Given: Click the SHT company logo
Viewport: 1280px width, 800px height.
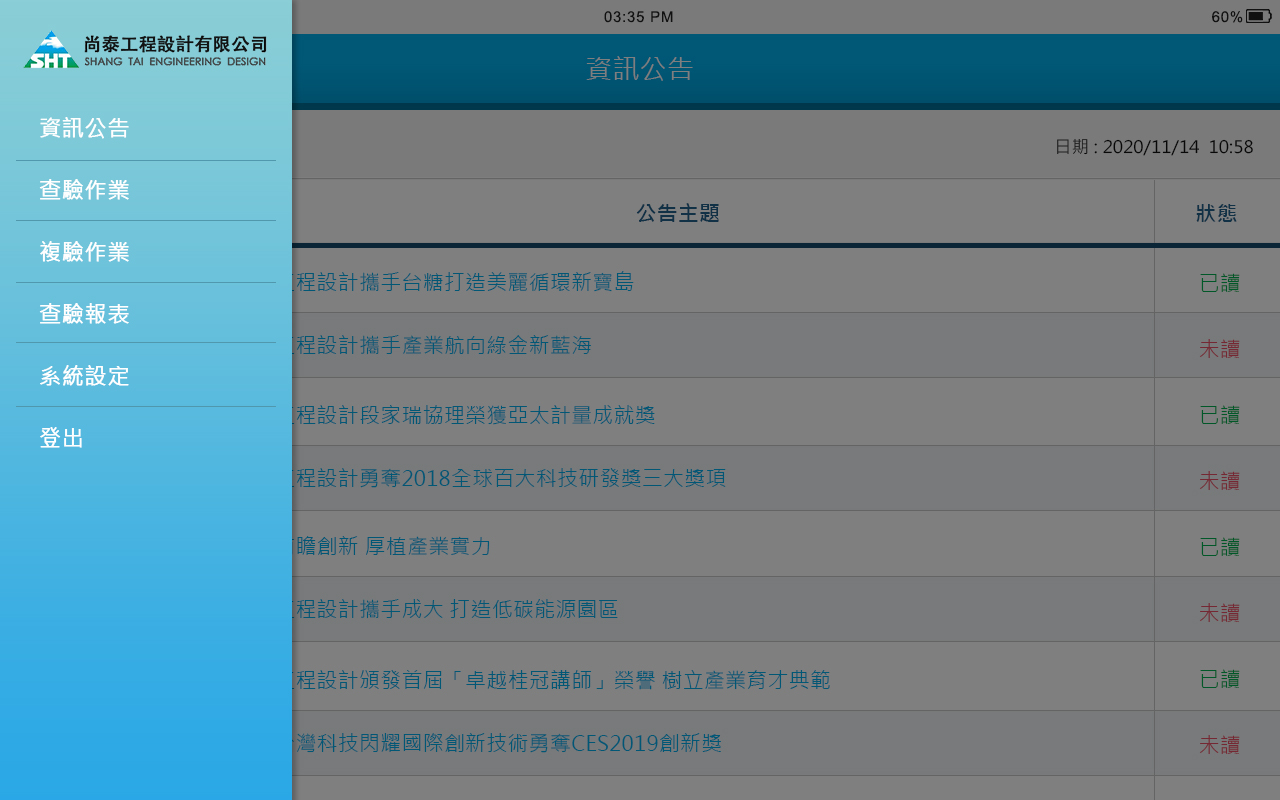Looking at the screenshot, I should pyautogui.click(x=146, y=49).
